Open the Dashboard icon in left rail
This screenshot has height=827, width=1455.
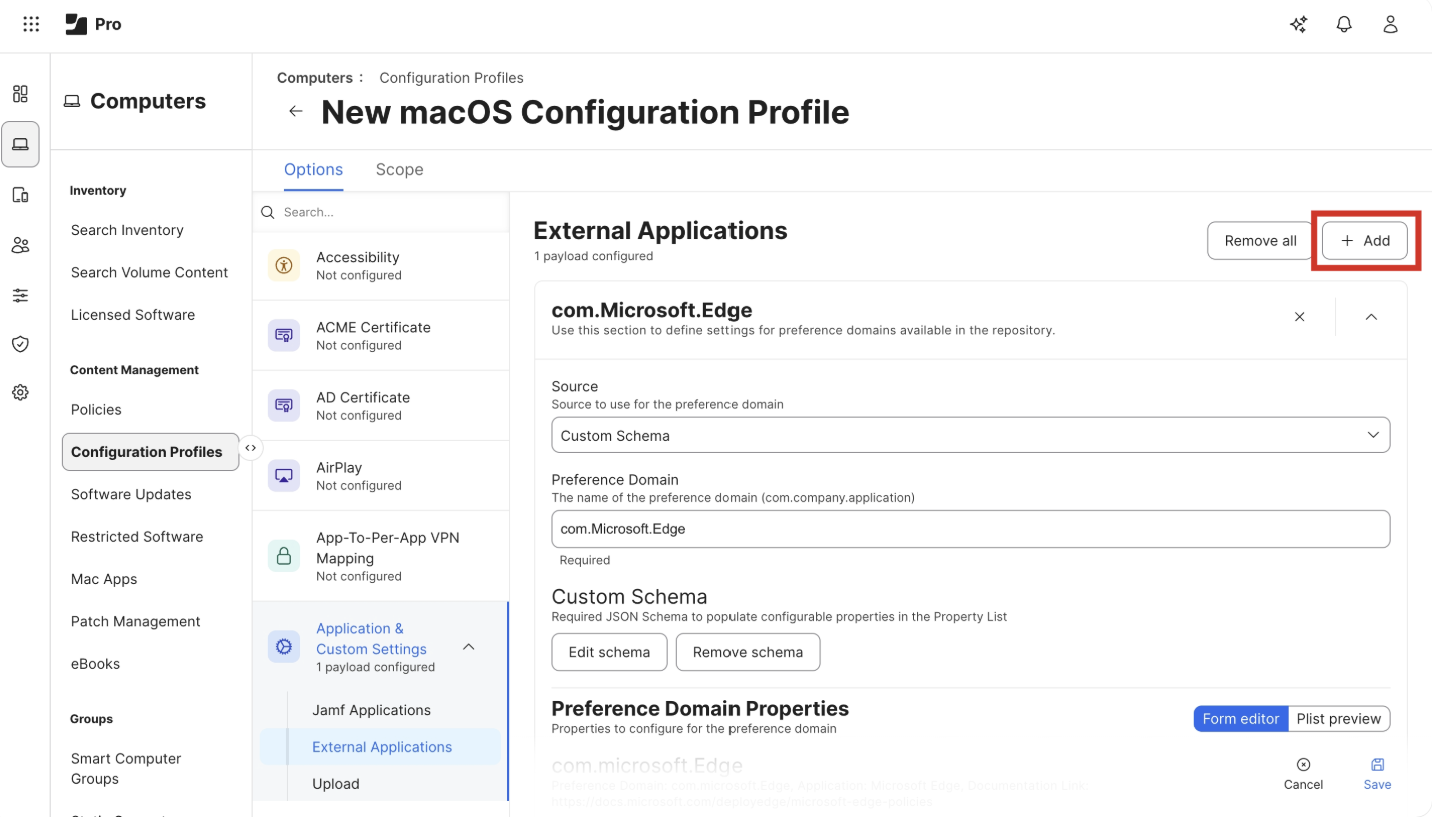tap(20, 94)
